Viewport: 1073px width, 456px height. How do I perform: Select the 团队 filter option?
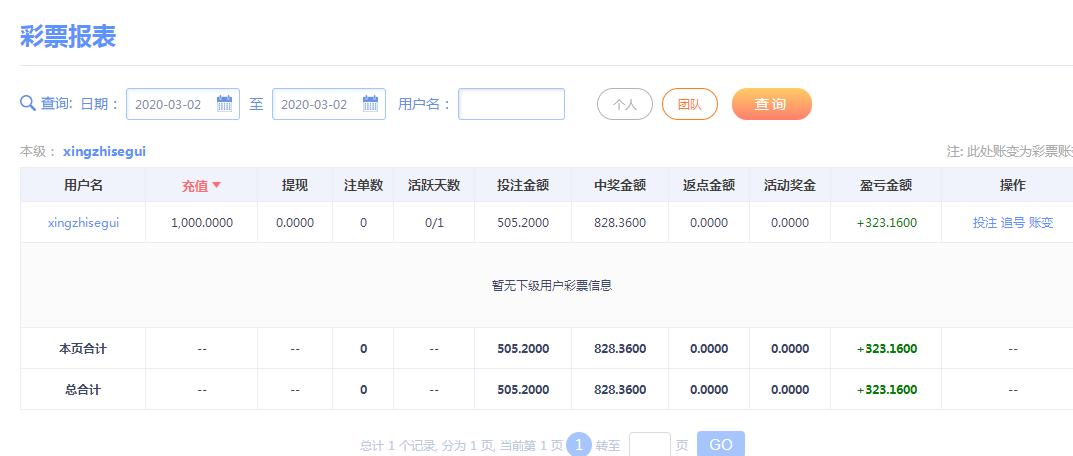point(690,104)
